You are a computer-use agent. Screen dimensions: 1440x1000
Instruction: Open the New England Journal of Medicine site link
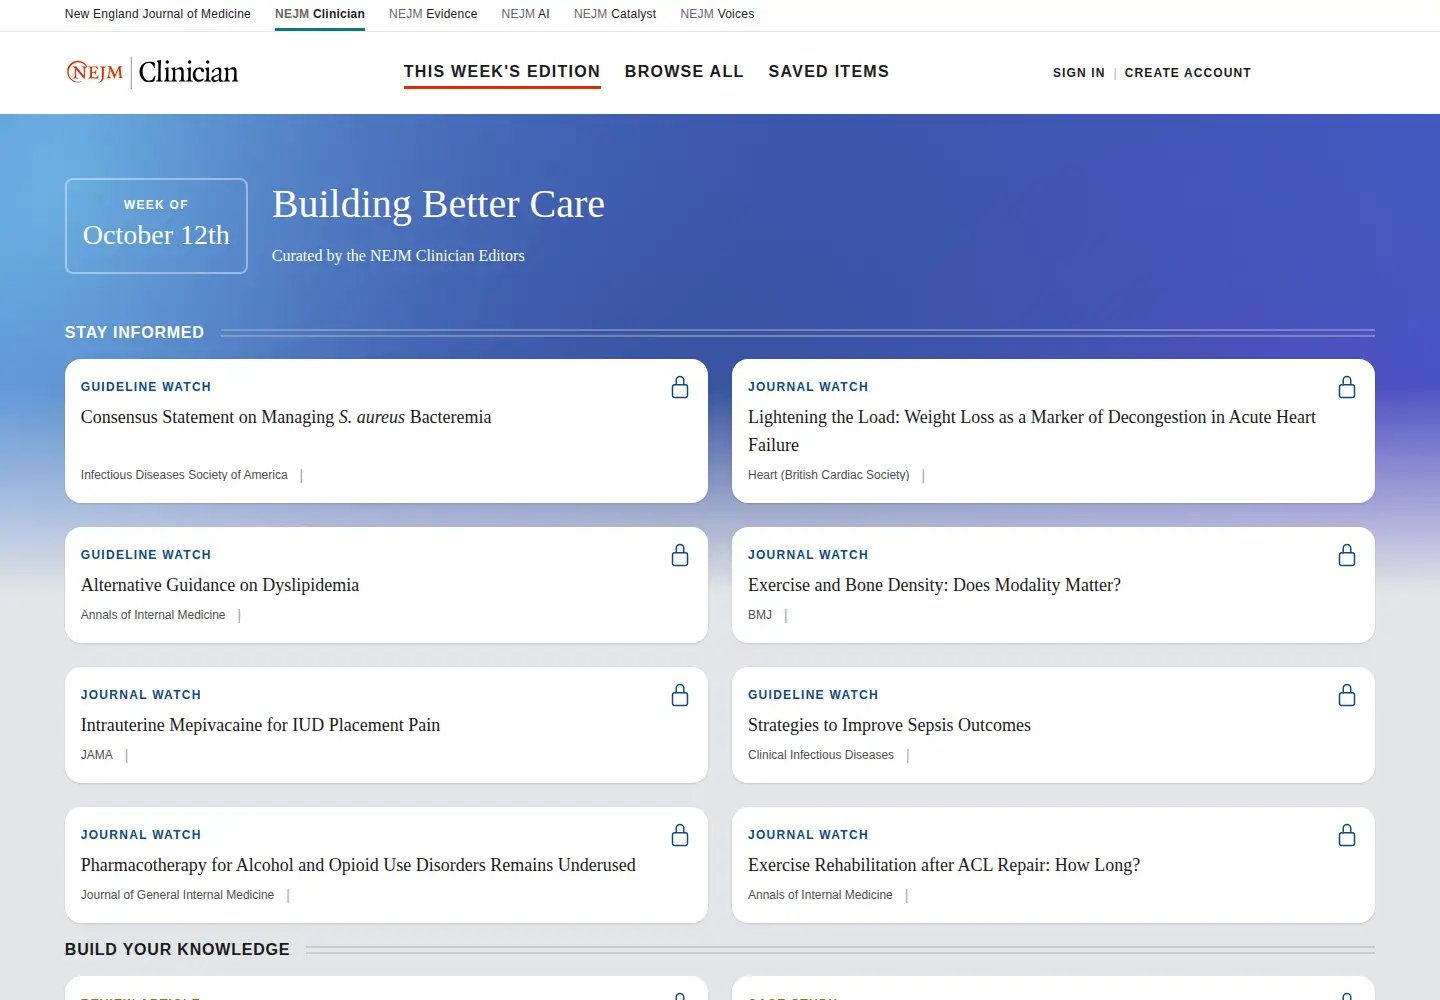tap(158, 14)
